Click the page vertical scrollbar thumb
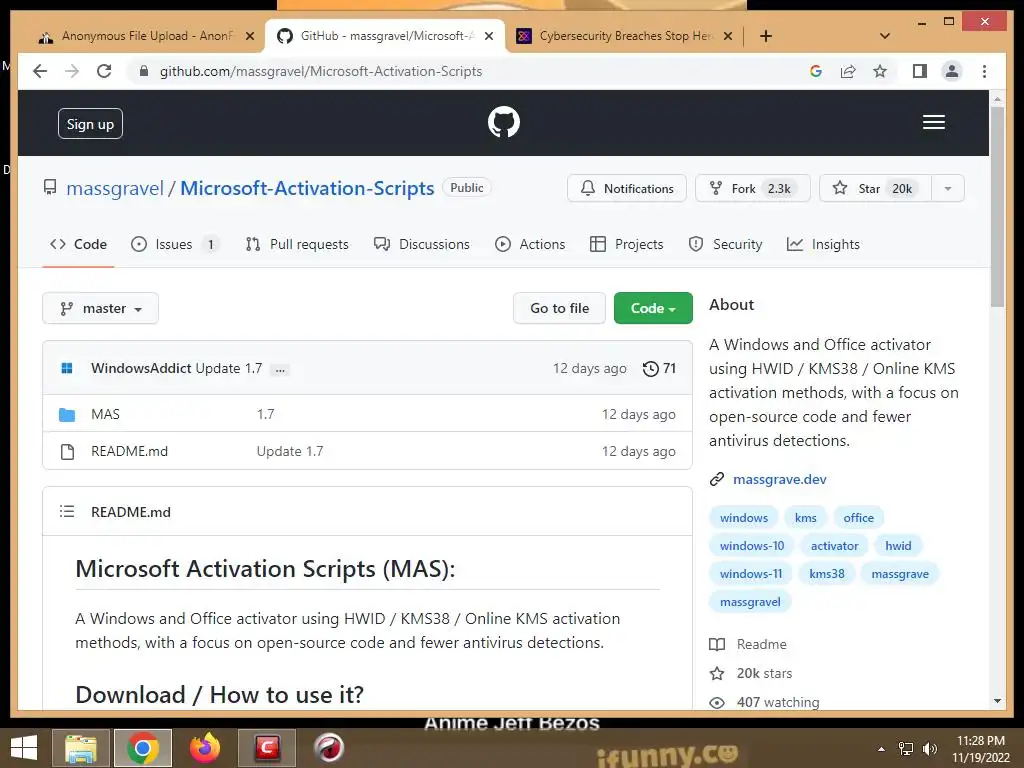 click(x=997, y=206)
